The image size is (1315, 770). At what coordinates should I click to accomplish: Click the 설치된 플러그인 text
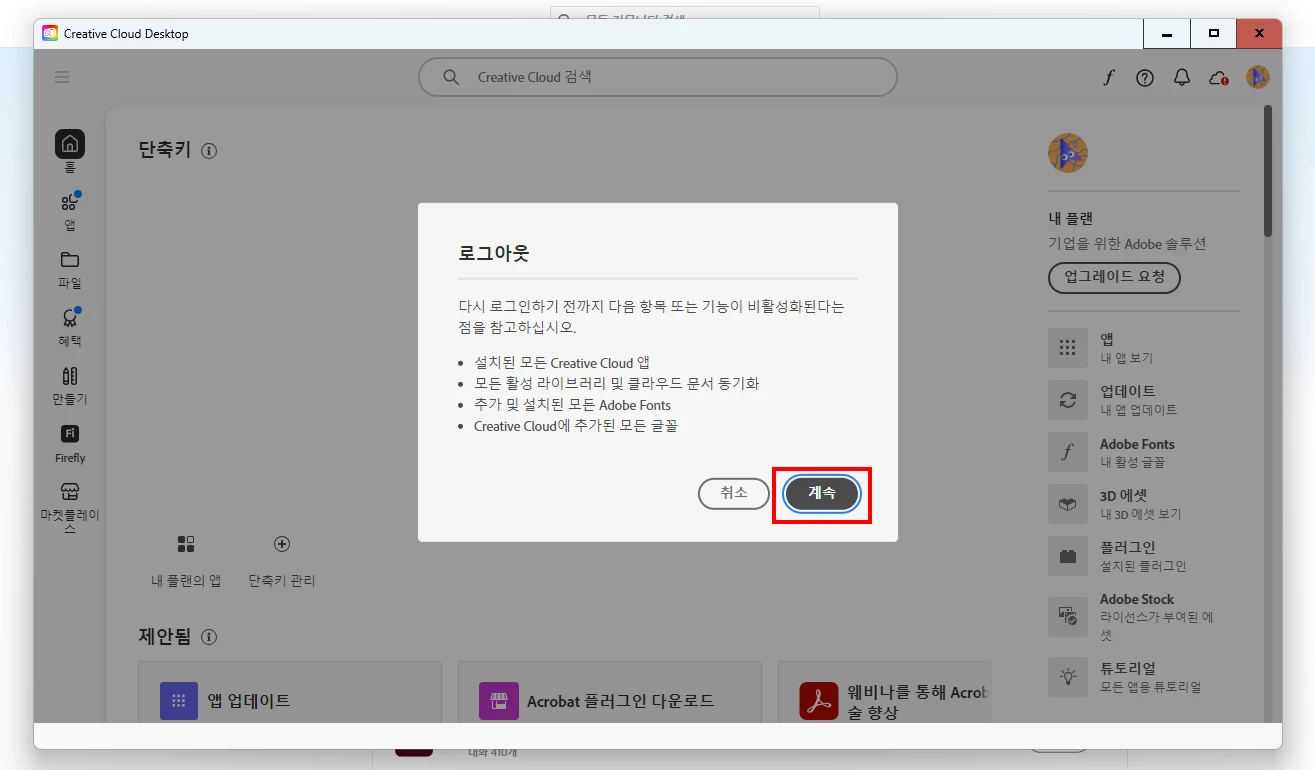(x=1143, y=566)
